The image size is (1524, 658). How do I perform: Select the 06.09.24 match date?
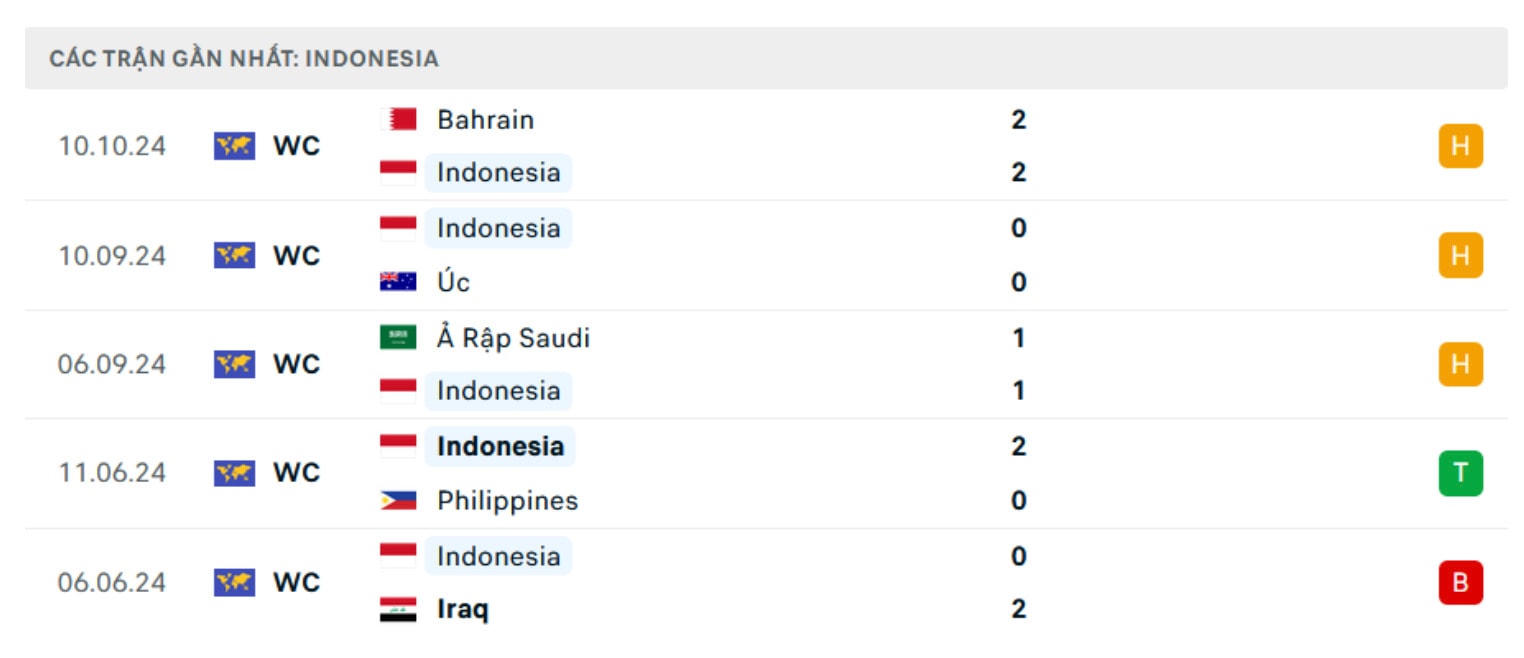pos(112,365)
